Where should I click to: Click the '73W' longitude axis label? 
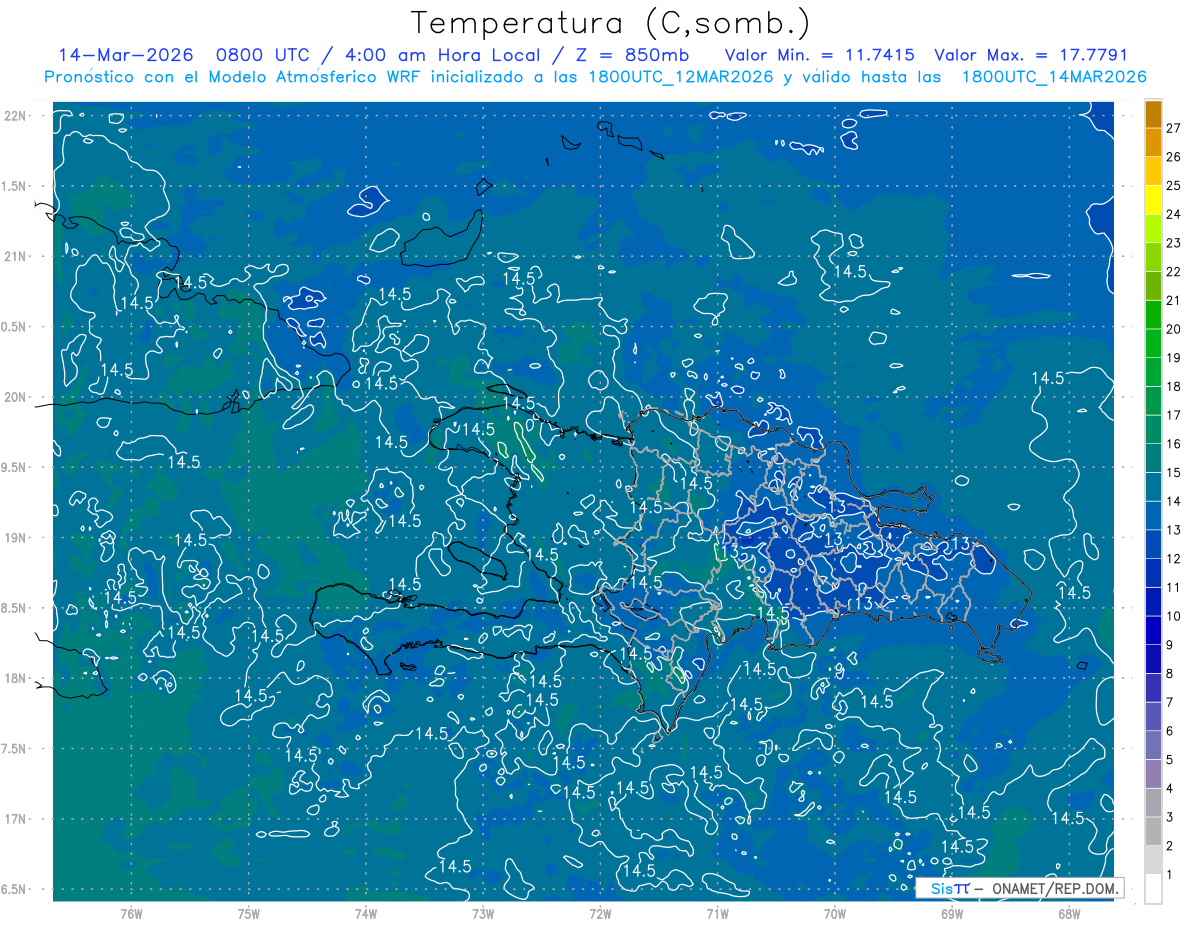pyautogui.click(x=483, y=913)
